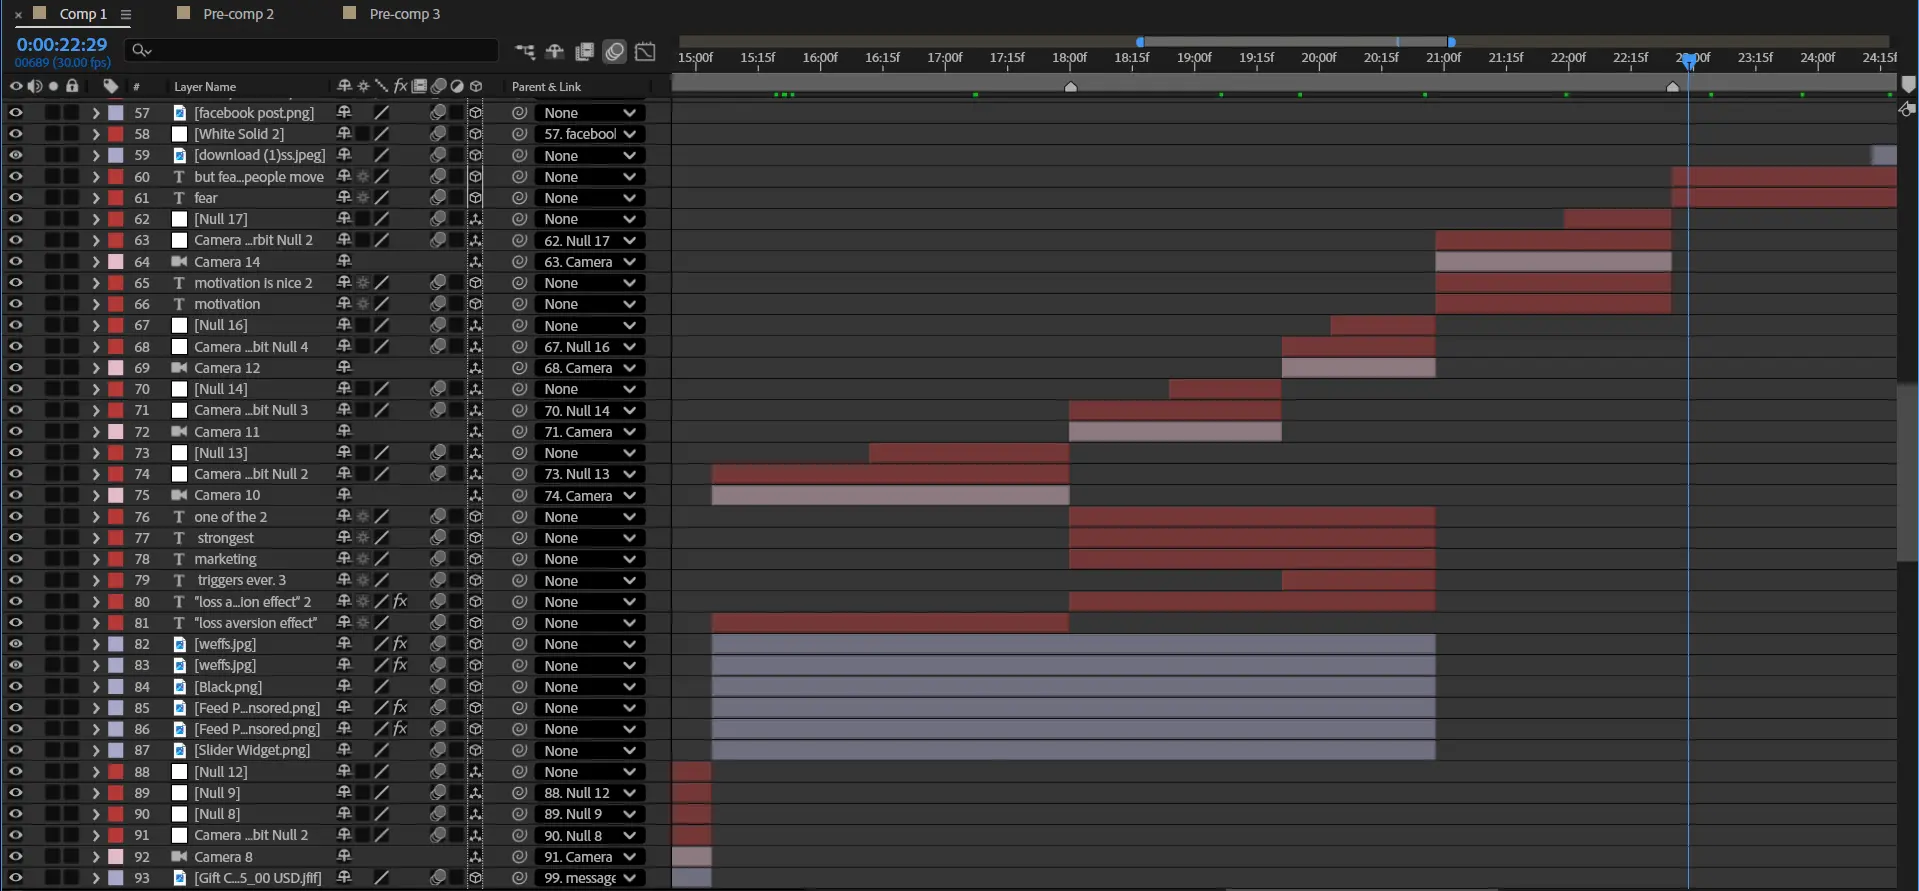1919x891 pixels.
Task: Toggle visibility of Camera 10 layer
Action: click(x=16, y=495)
